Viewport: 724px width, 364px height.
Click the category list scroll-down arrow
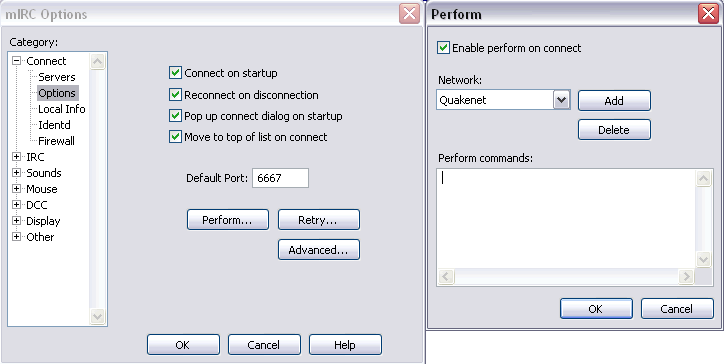pos(97,316)
